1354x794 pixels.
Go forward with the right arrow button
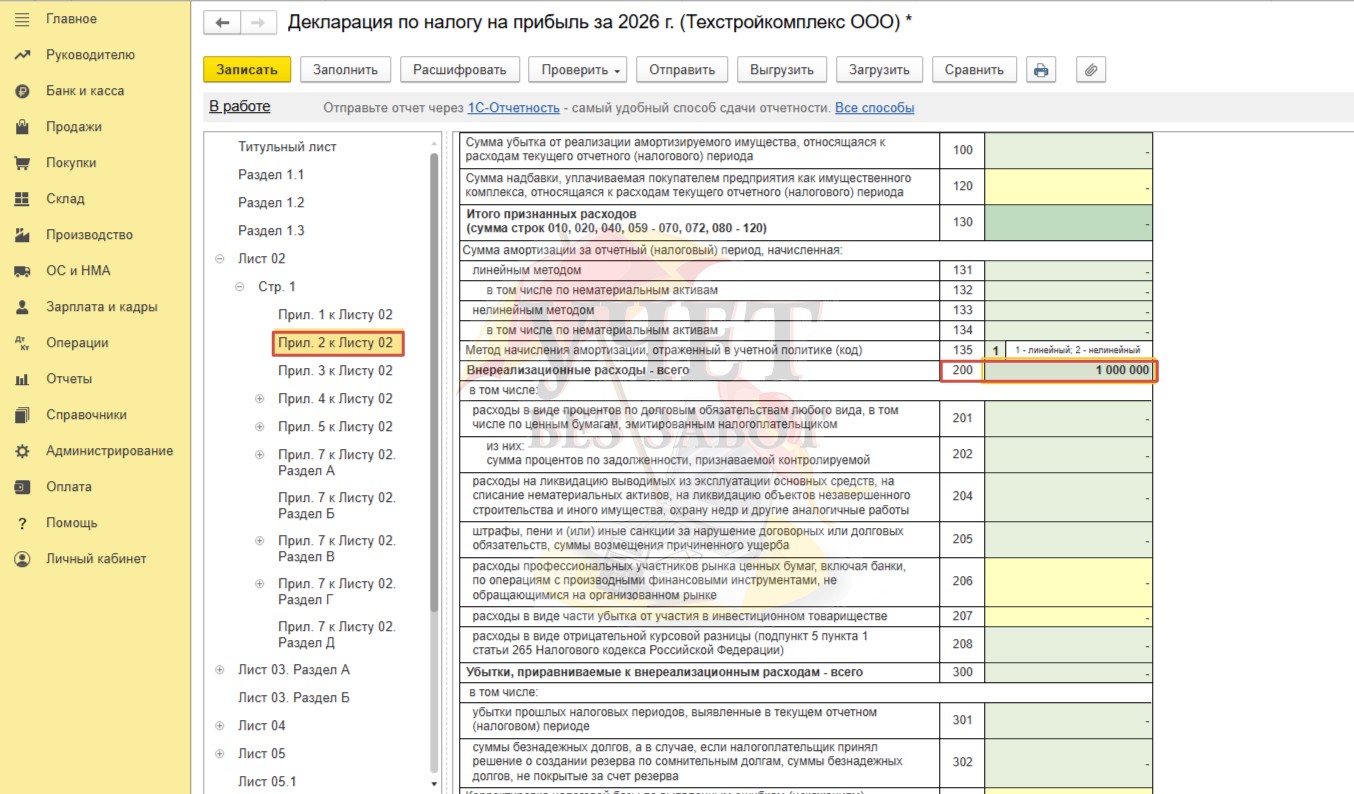point(258,23)
